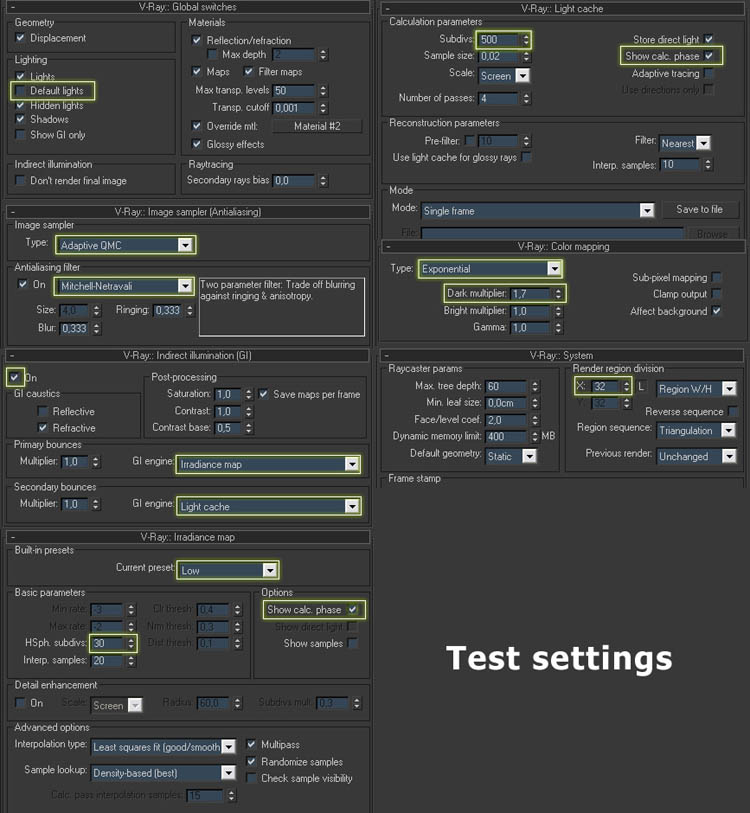Click the HSph. subdivs spinner arrows
The width and height of the screenshot is (750, 813).
(132, 643)
